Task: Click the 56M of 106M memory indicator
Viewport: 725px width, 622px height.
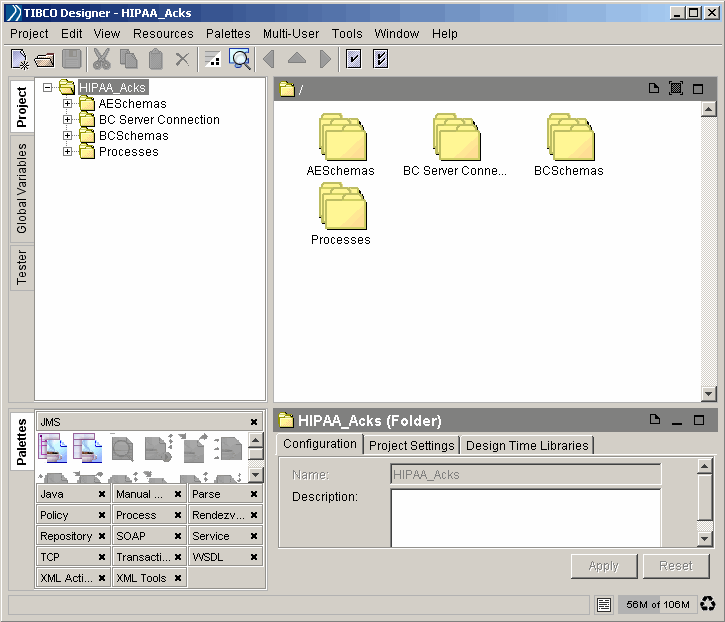Action: pyautogui.click(x=657, y=604)
